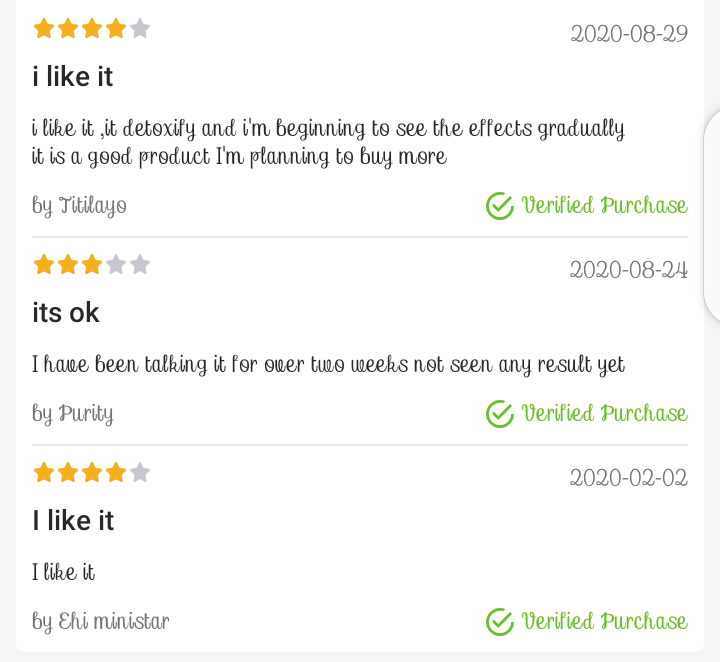Click the 'i like it' title by Titilayo
The height and width of the screenshot is (662, 720).
(x=73, y=76)
